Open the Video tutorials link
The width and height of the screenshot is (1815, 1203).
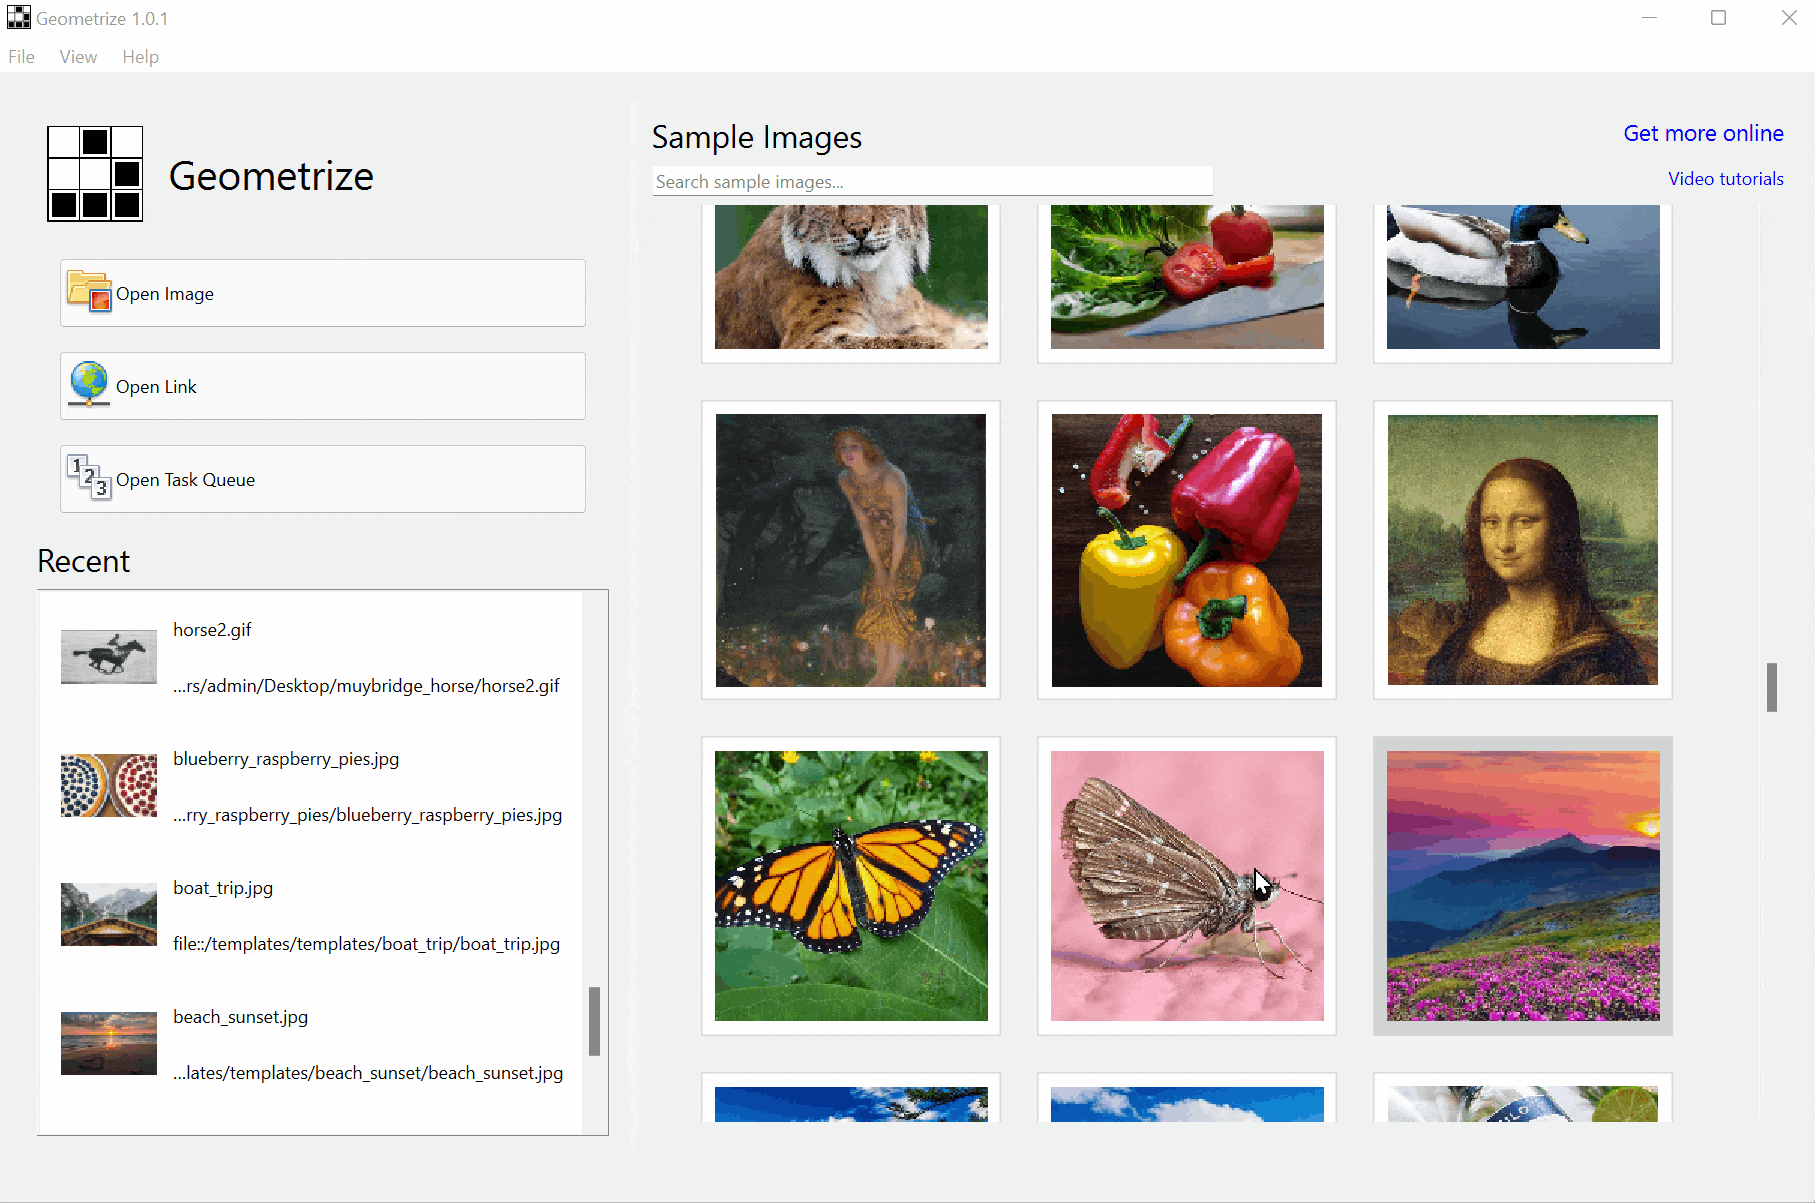pos(1726,179)
